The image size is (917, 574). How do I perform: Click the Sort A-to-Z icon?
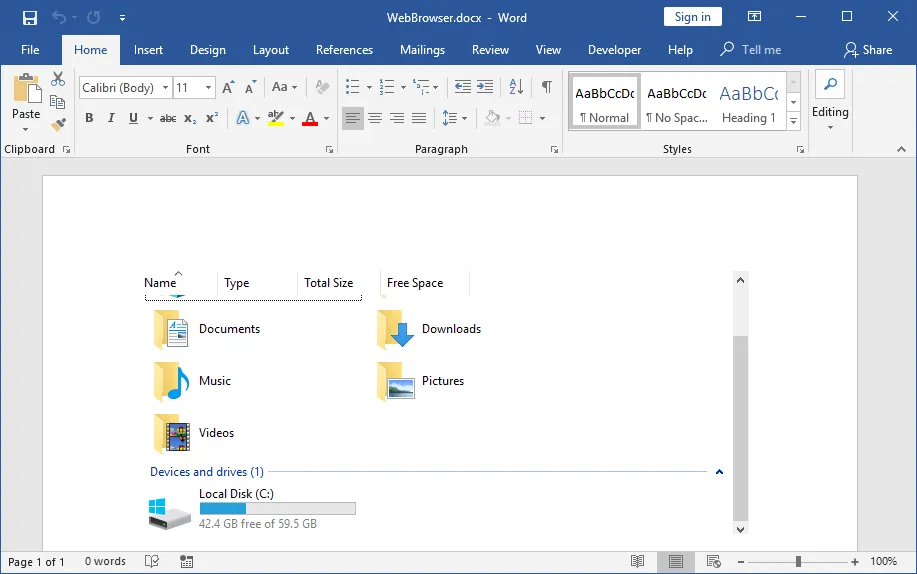tap(516, 87)
